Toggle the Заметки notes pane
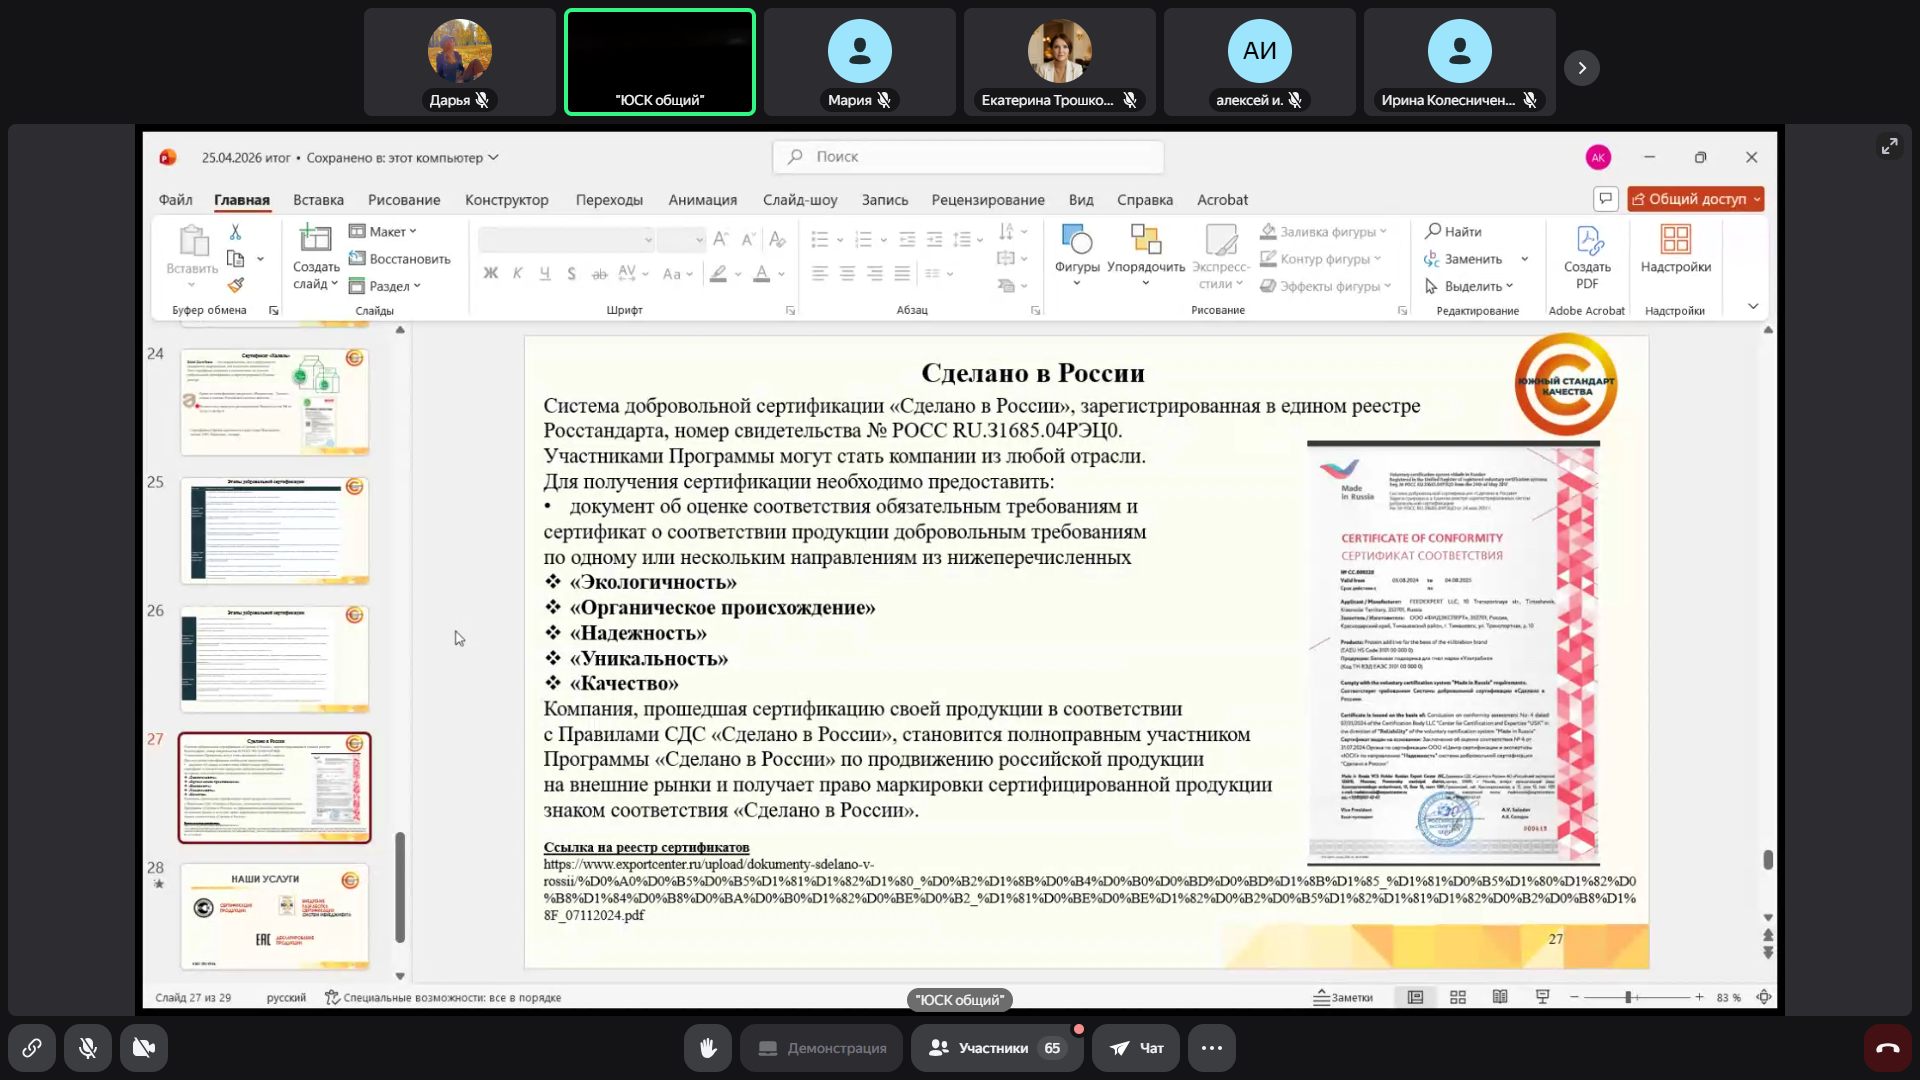Viewport: 1920px width, 1080px height. [x=1343, y=997]
